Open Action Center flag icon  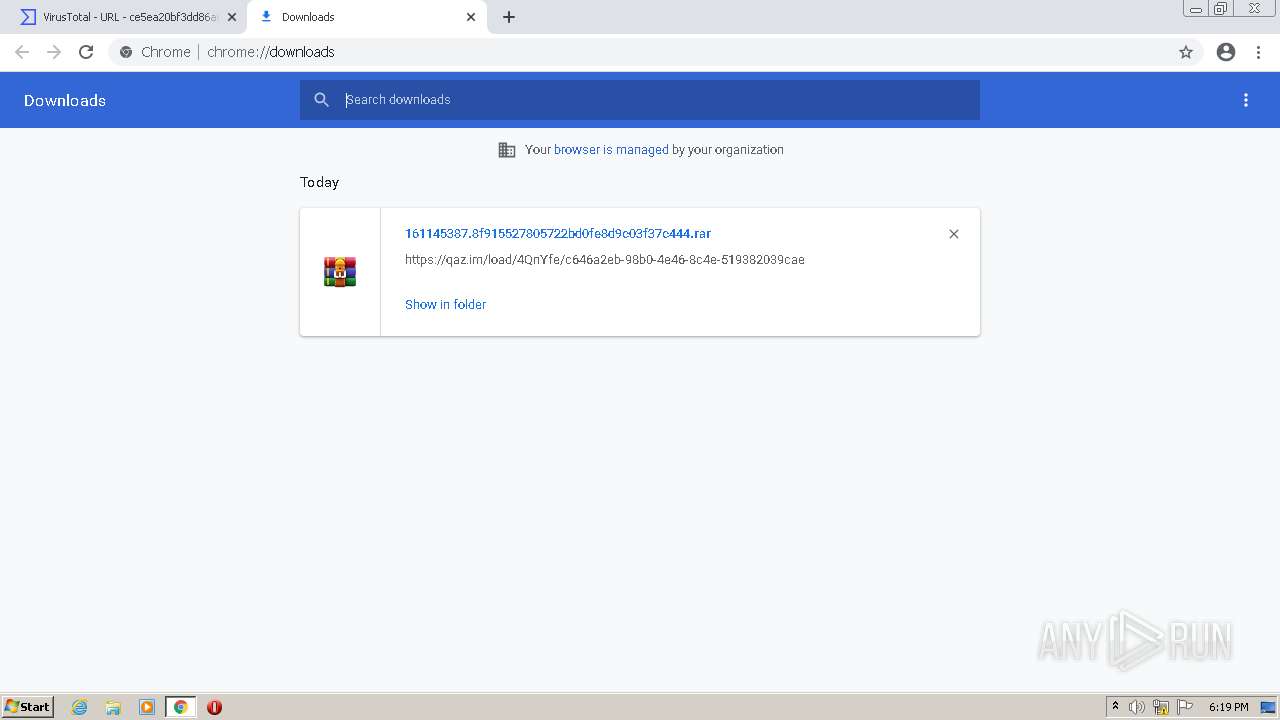(x=1185, y=707)
